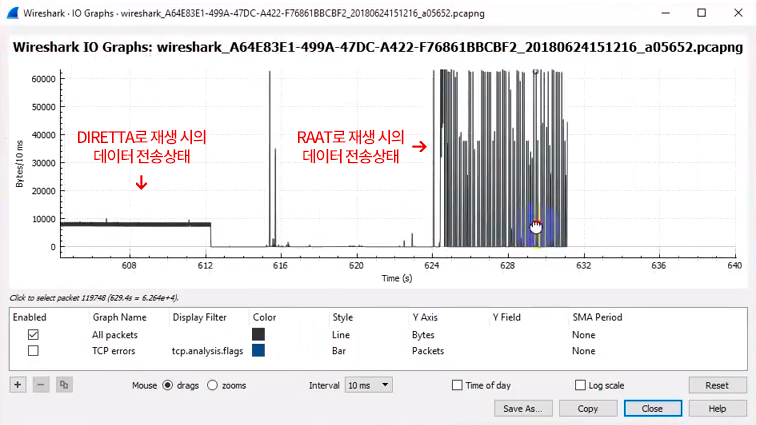Edit SMA Period None for TCP errors
The width and height of the screenshot is (757, 425).
[x=584, y=351]
